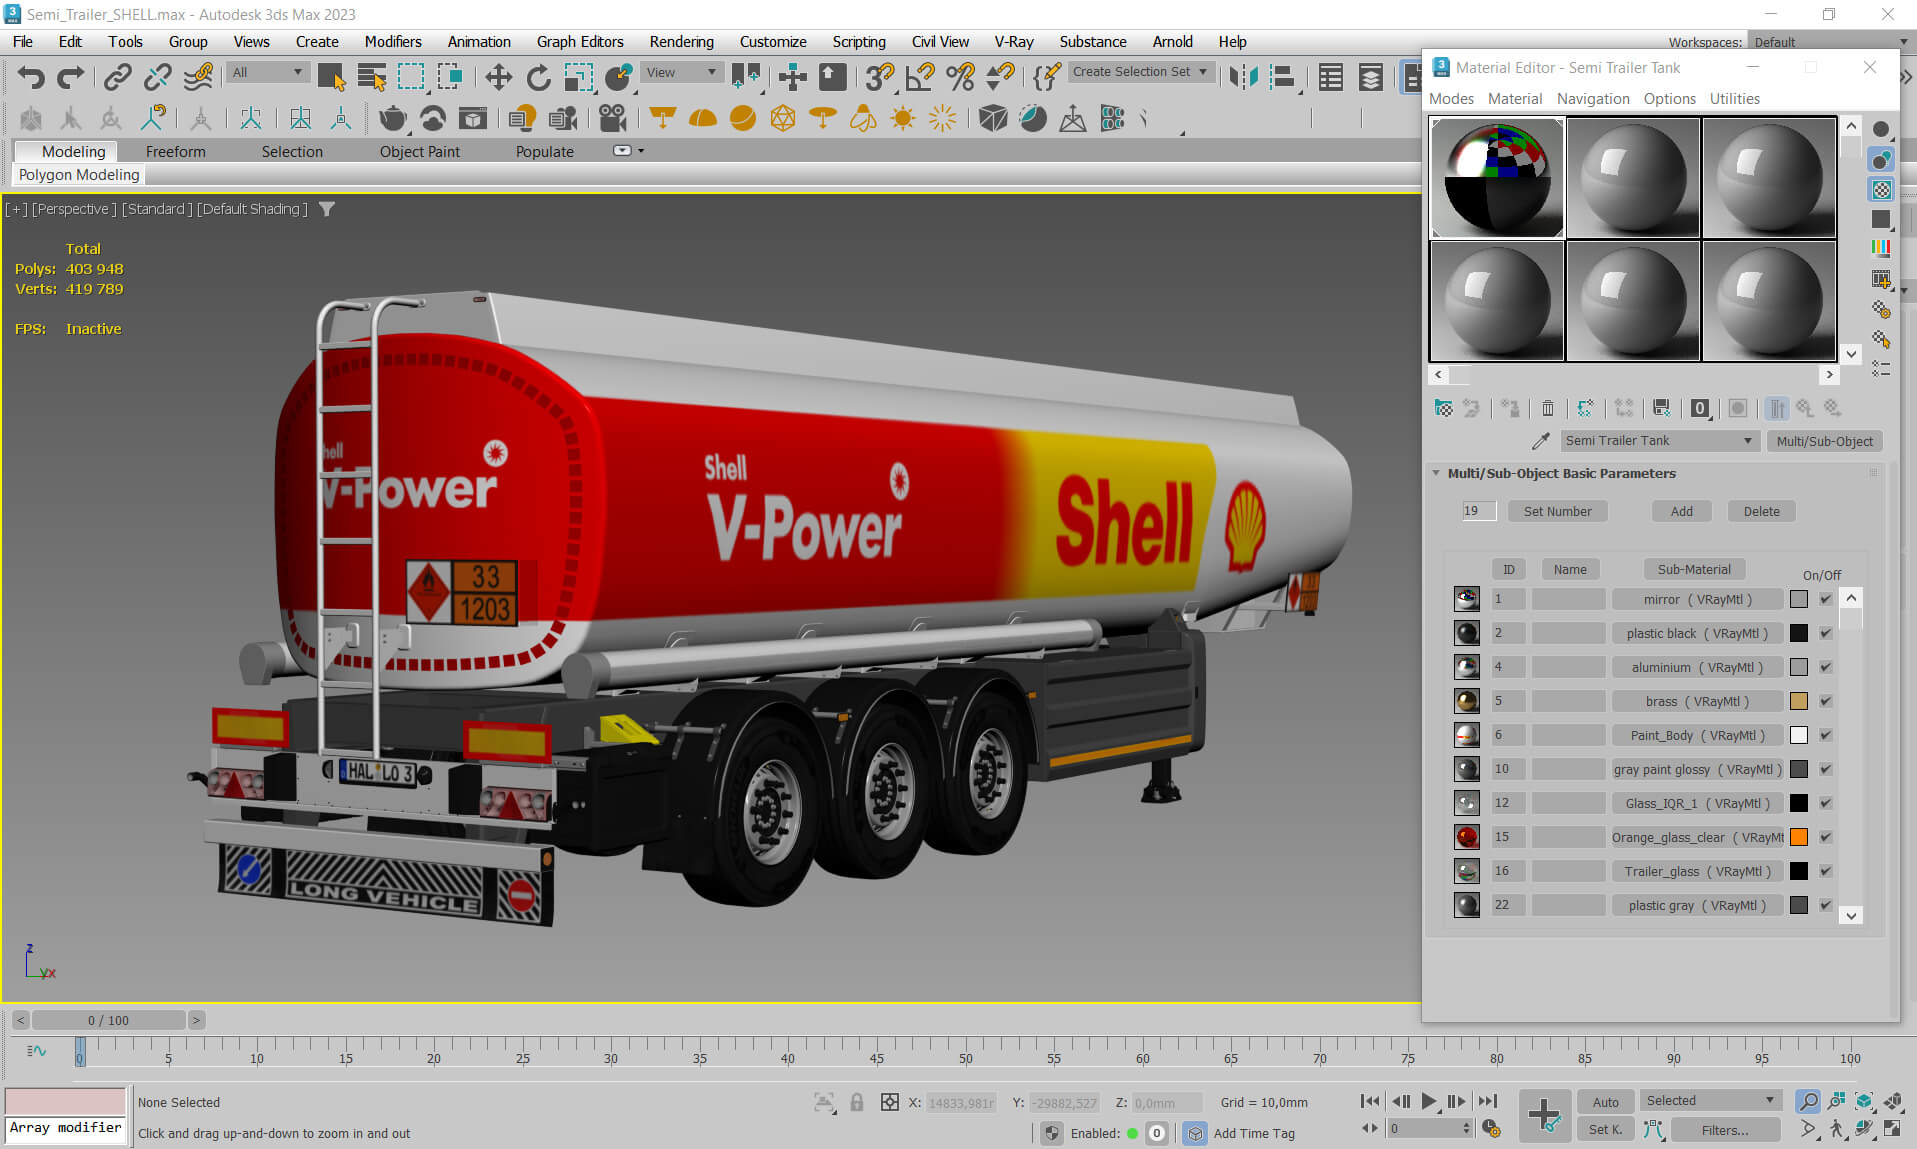Open the viewport filter funnel icon
1917x1149 pixels.
[x=326, y=209]
